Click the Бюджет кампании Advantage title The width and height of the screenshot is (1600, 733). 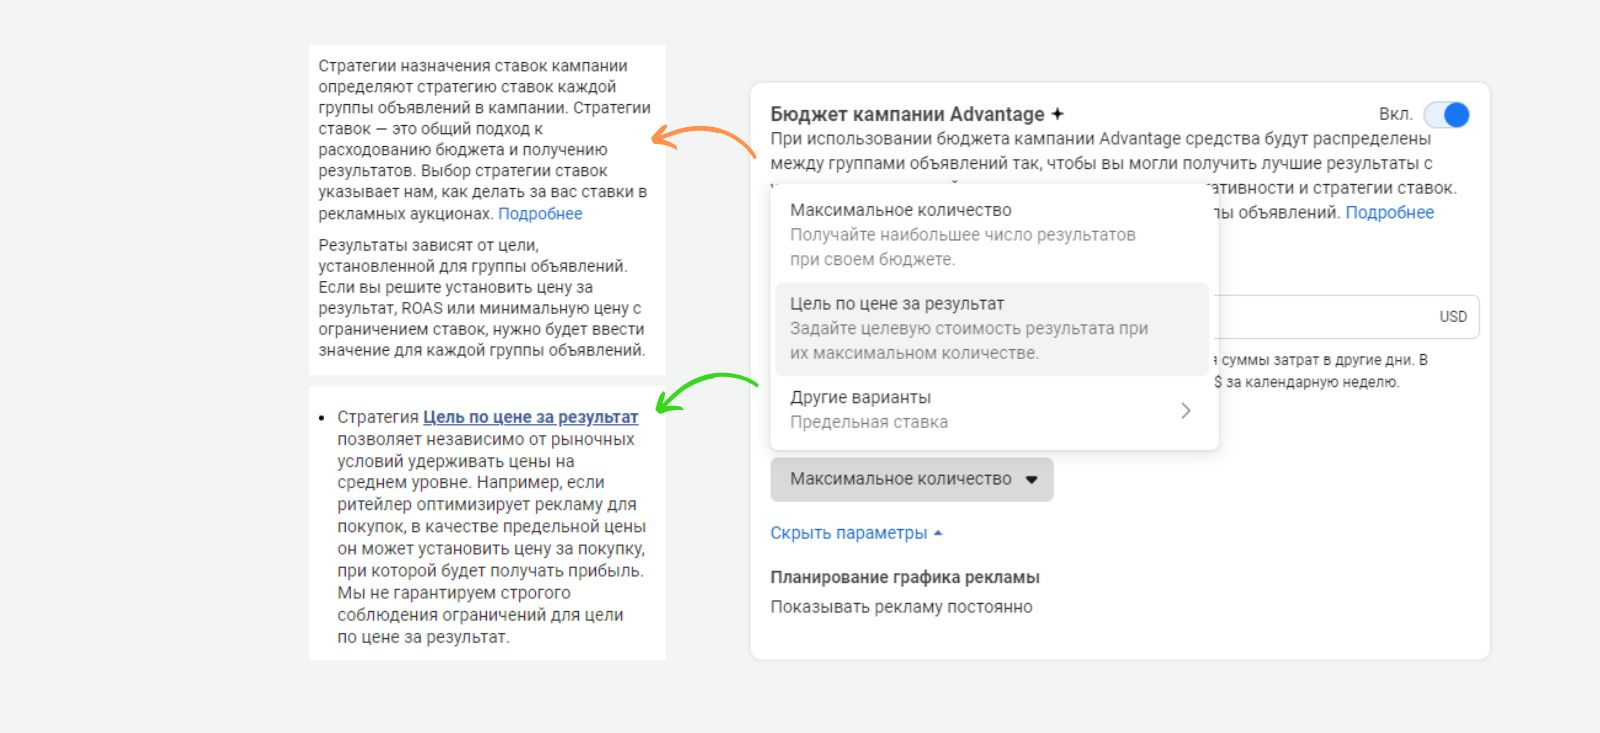(x=907, y=114)
